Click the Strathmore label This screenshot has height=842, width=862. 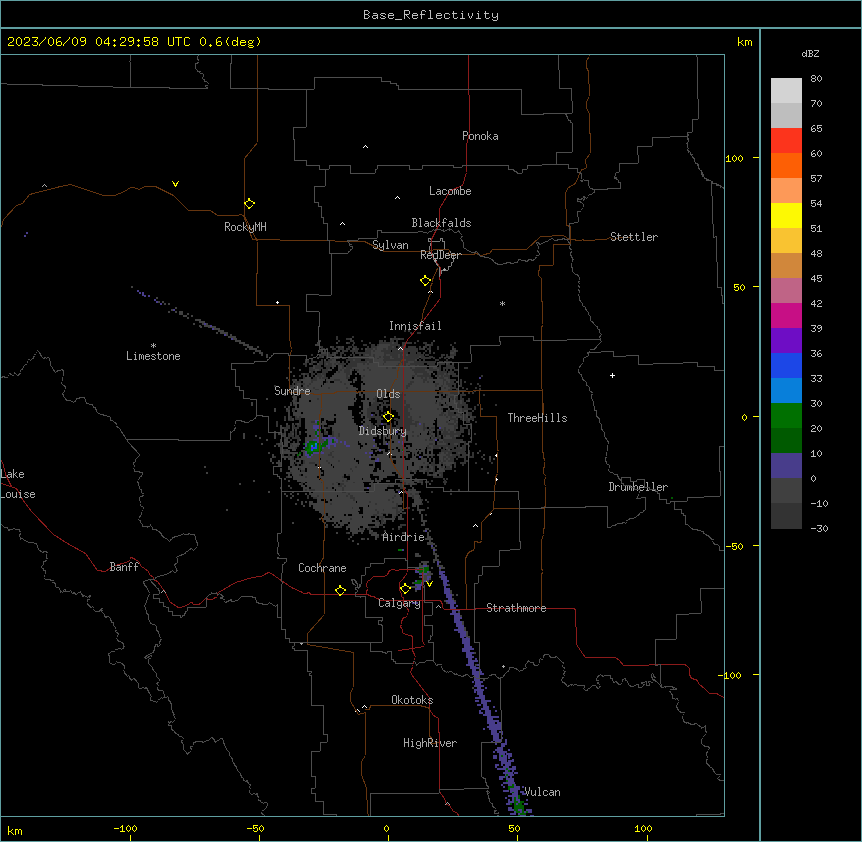click(516, 608)
